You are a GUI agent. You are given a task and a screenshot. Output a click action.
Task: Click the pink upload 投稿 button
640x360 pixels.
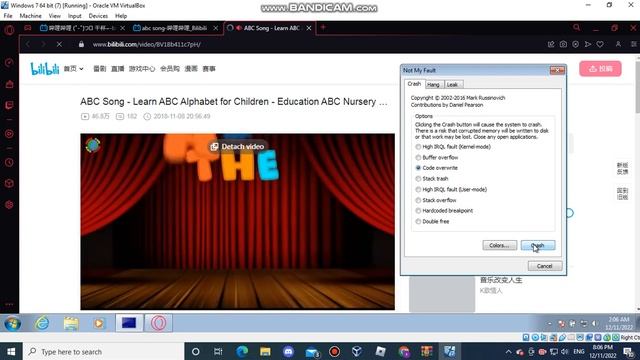pyautogui.click(x=600, y=69)
